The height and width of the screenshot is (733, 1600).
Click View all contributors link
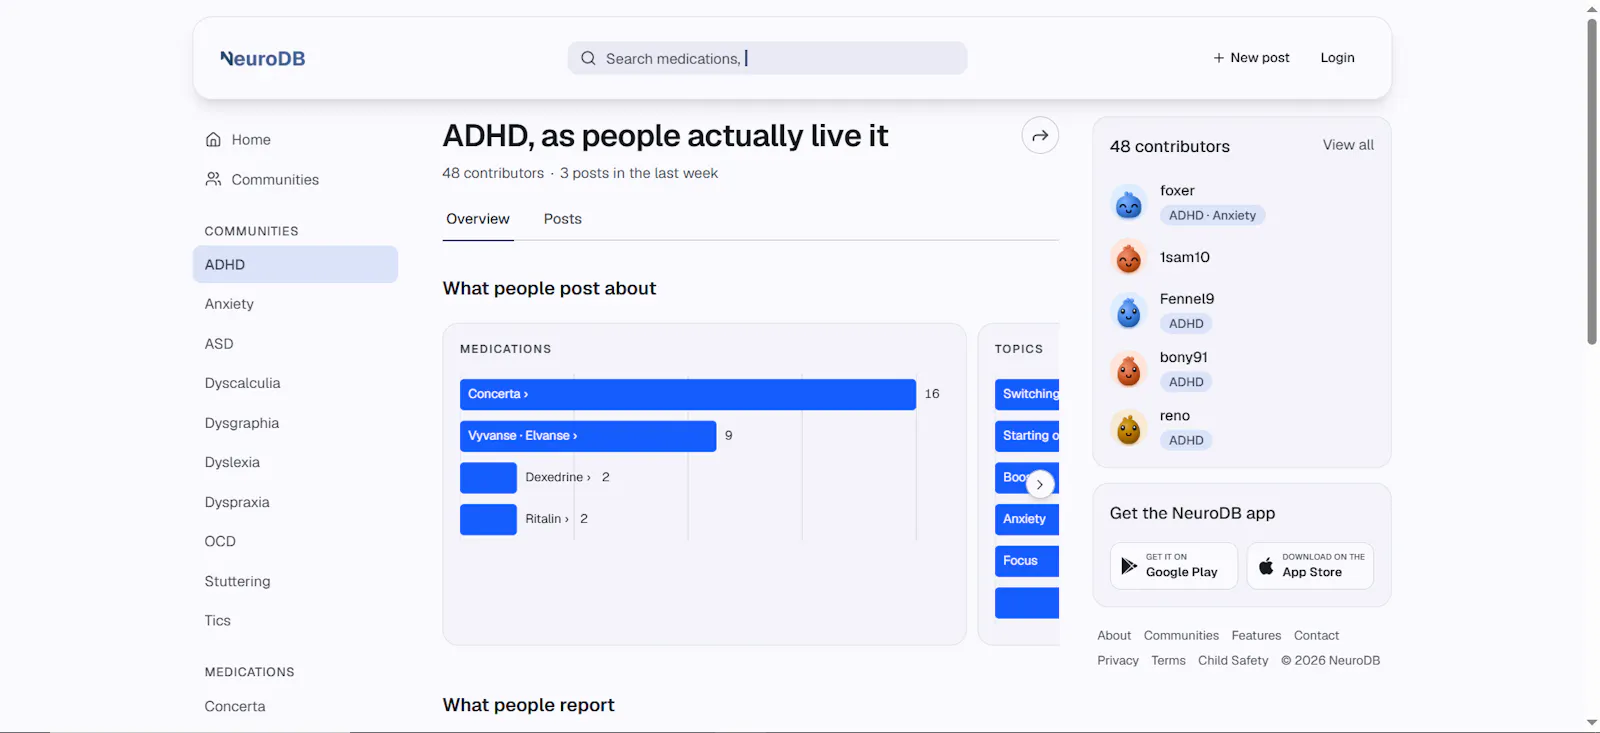coord(1348,145)
